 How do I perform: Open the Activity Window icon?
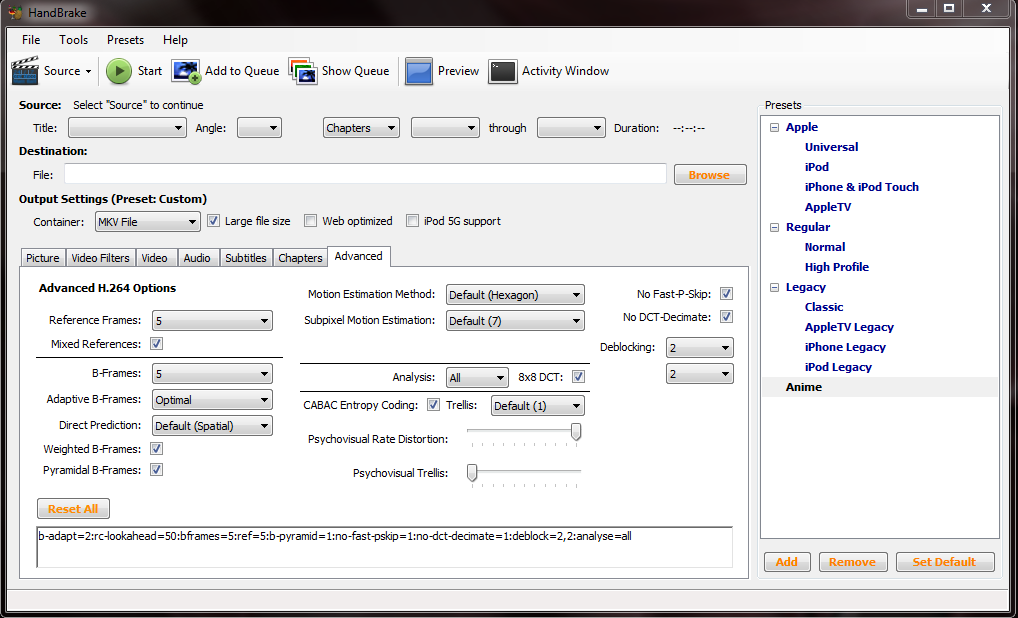503,71
